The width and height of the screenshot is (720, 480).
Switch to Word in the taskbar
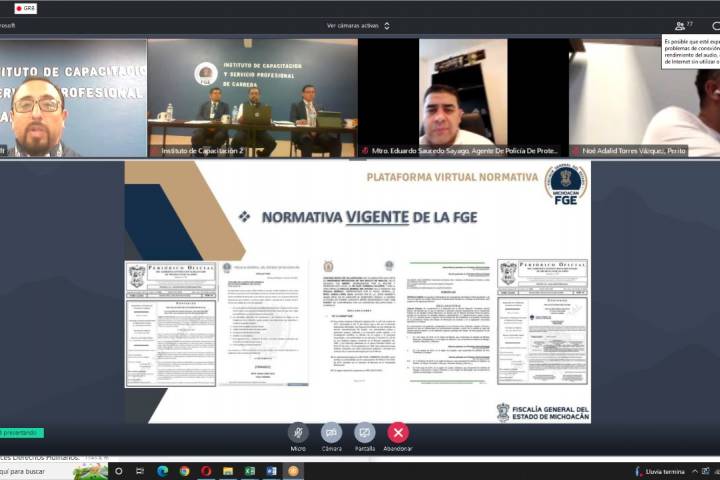(x=271, y=471)
